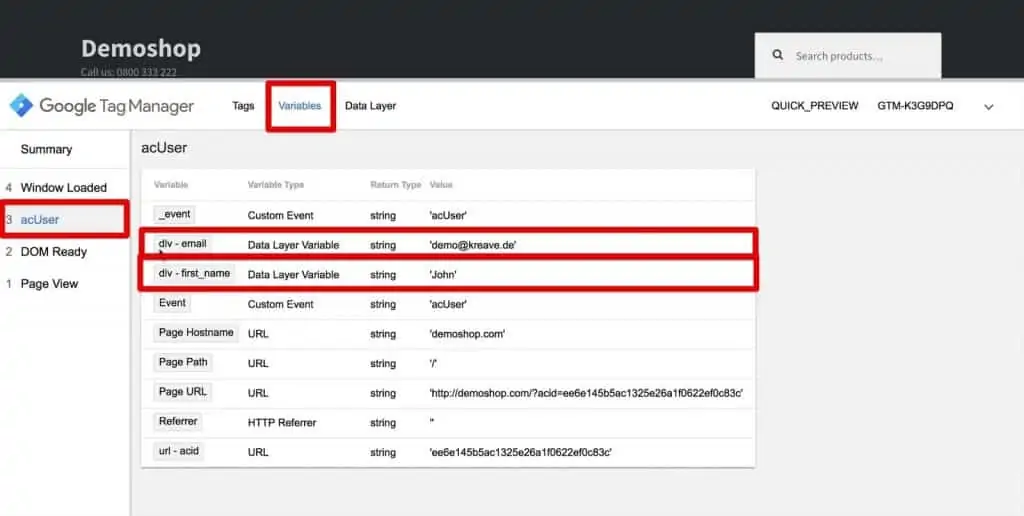
Task: Click the Variable Type column header
Action: (x=276, y=185)
